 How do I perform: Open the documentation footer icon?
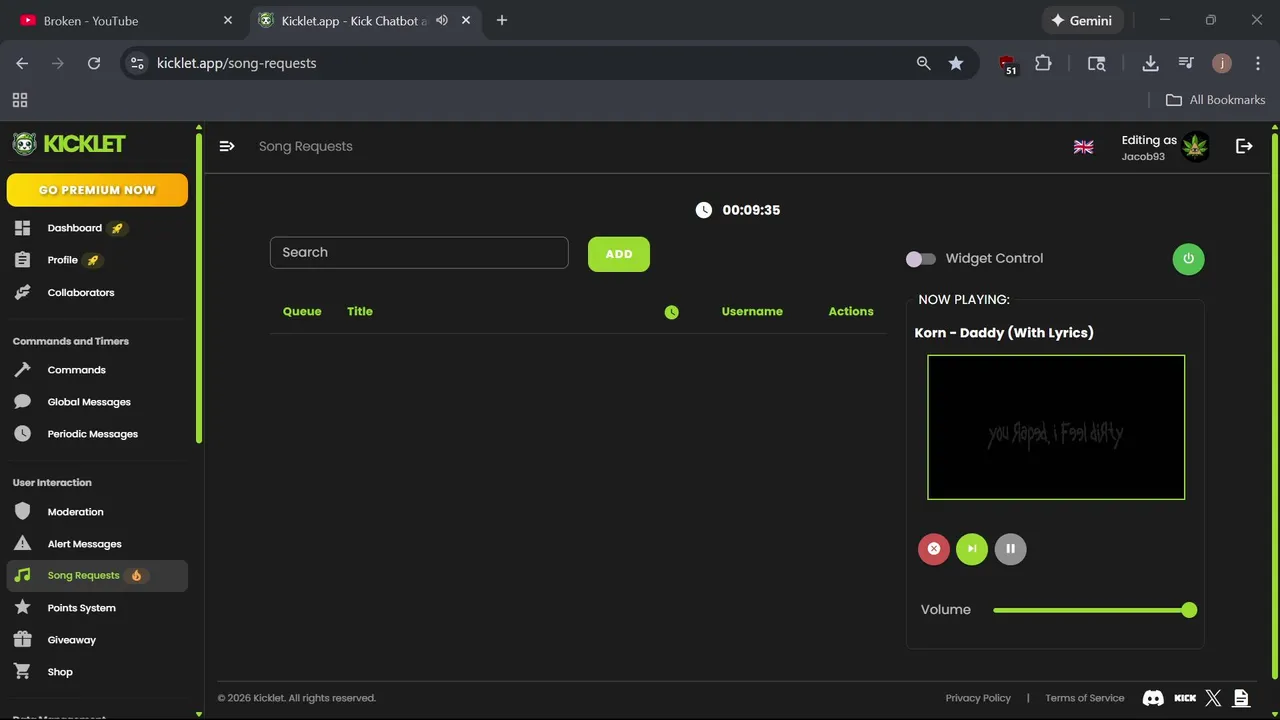pyautogui.click(x=1241, y=698)
